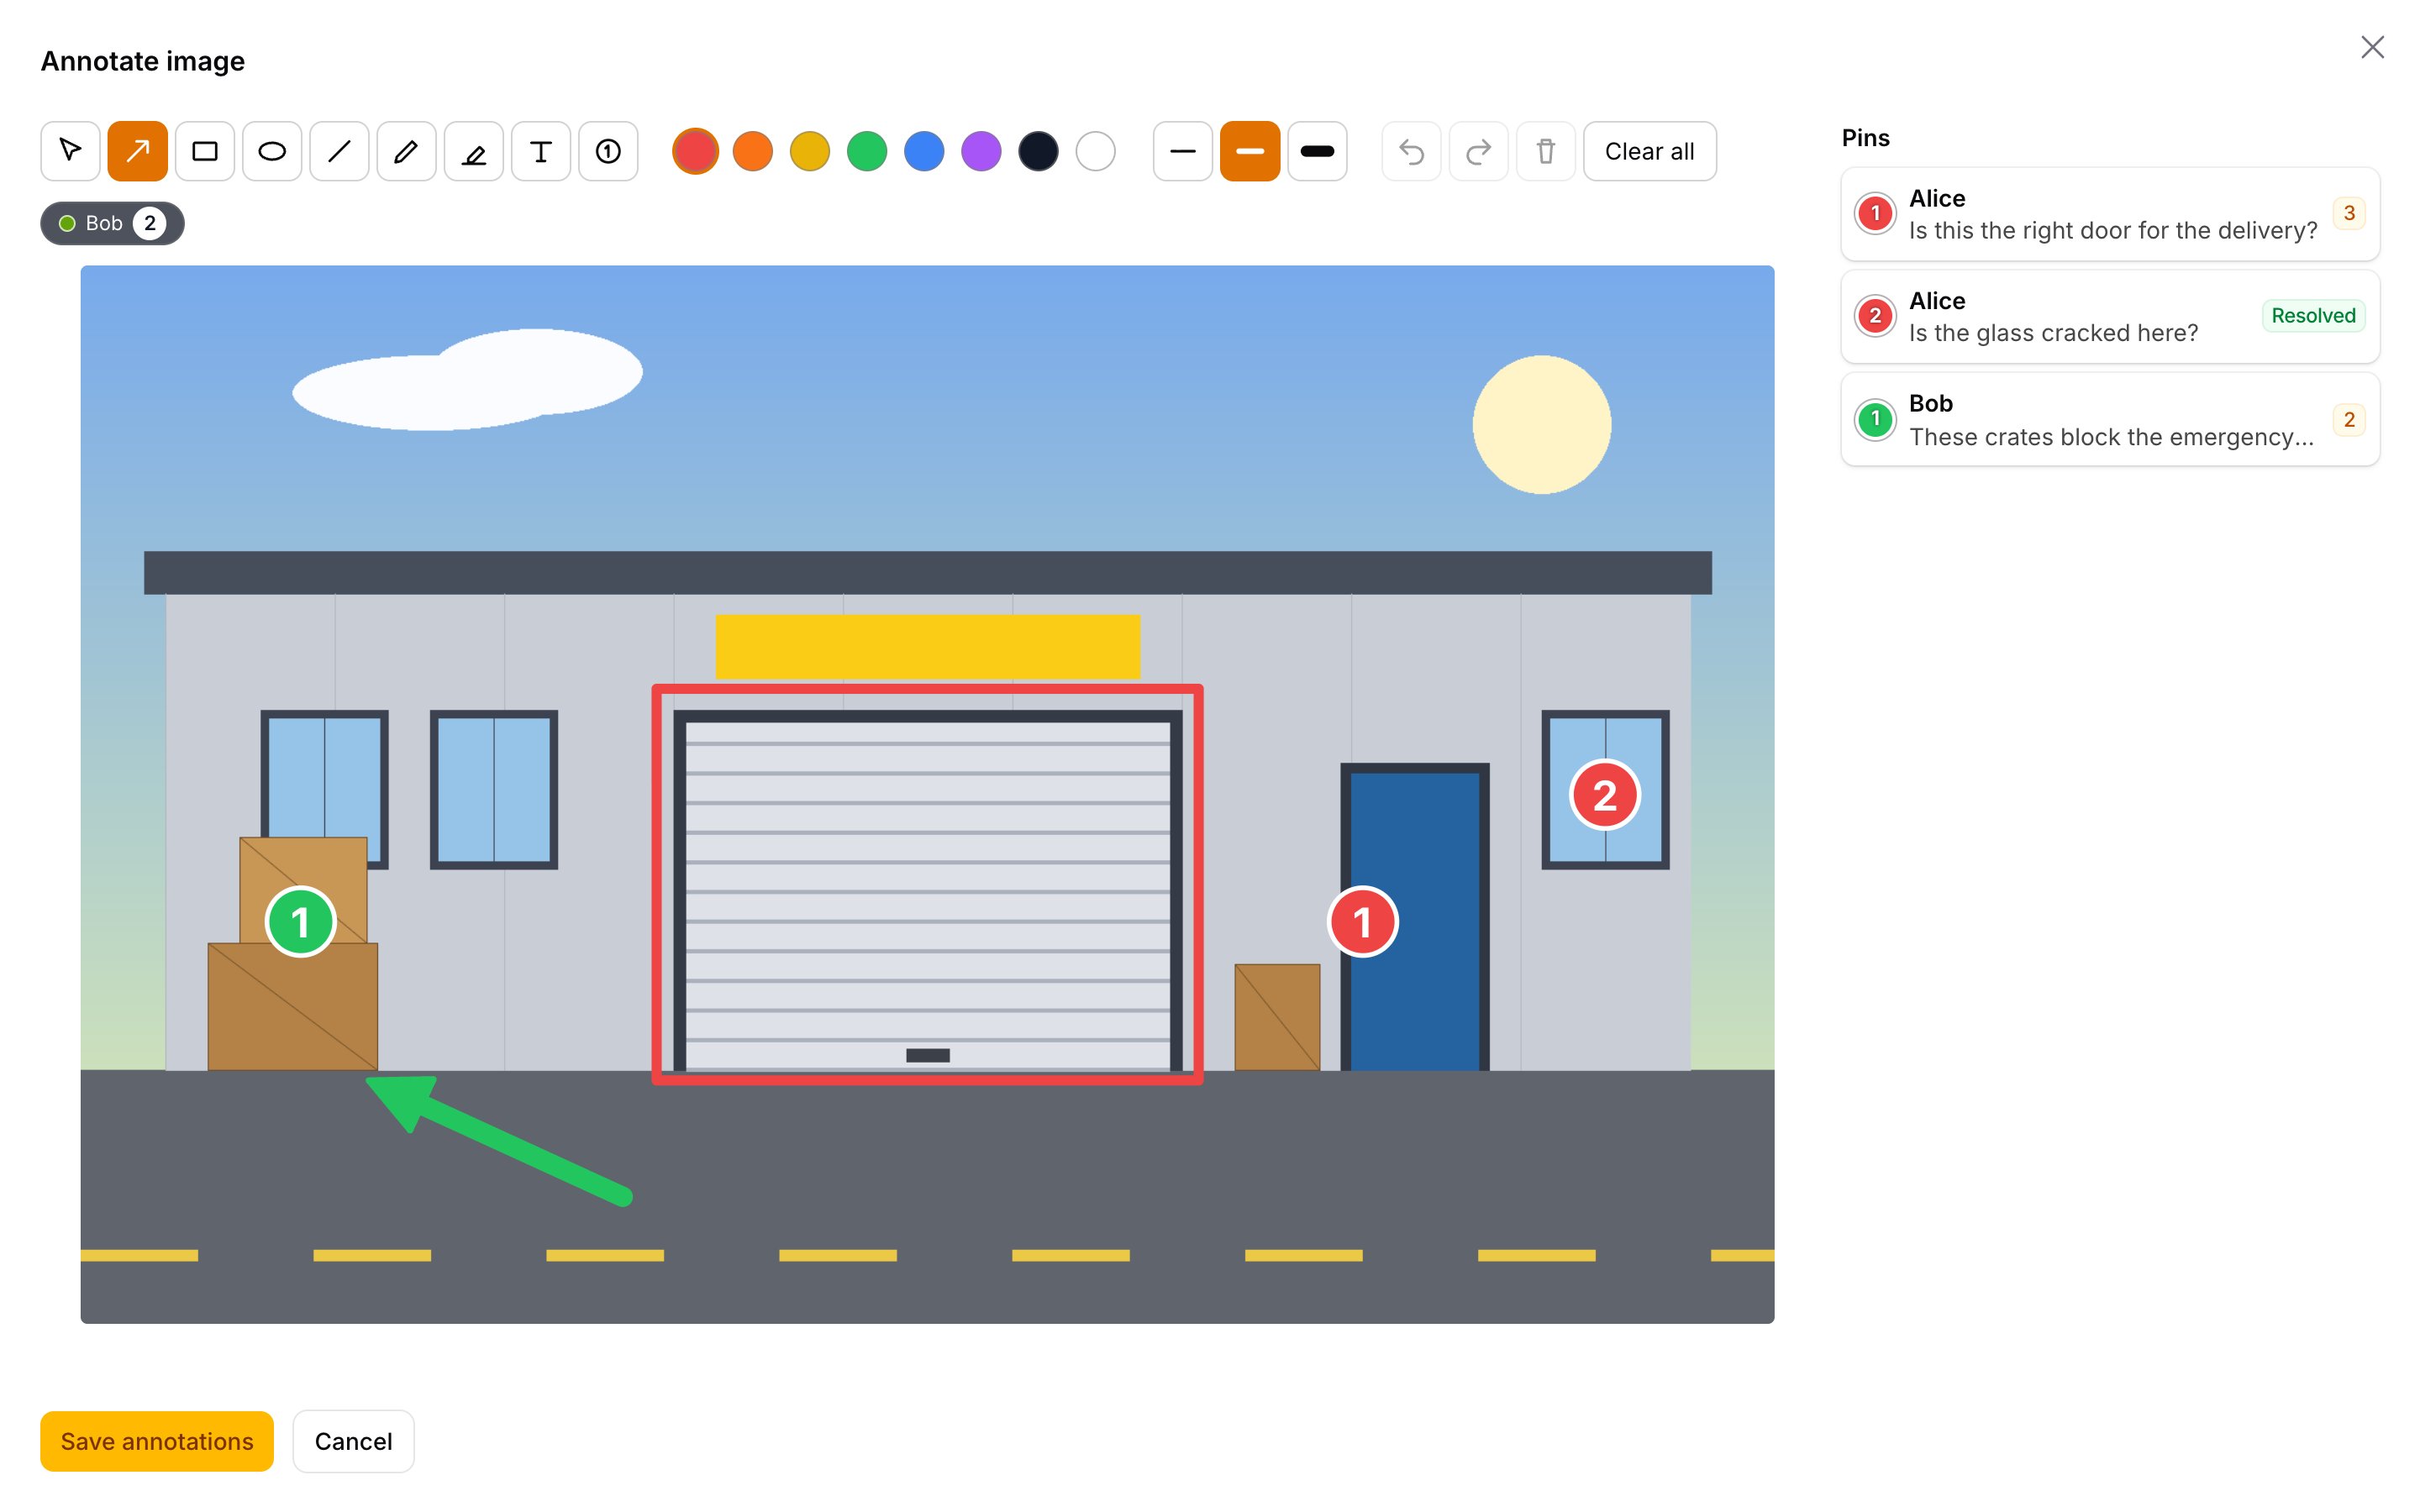Select the Text tool

click(x=541, y=151)
